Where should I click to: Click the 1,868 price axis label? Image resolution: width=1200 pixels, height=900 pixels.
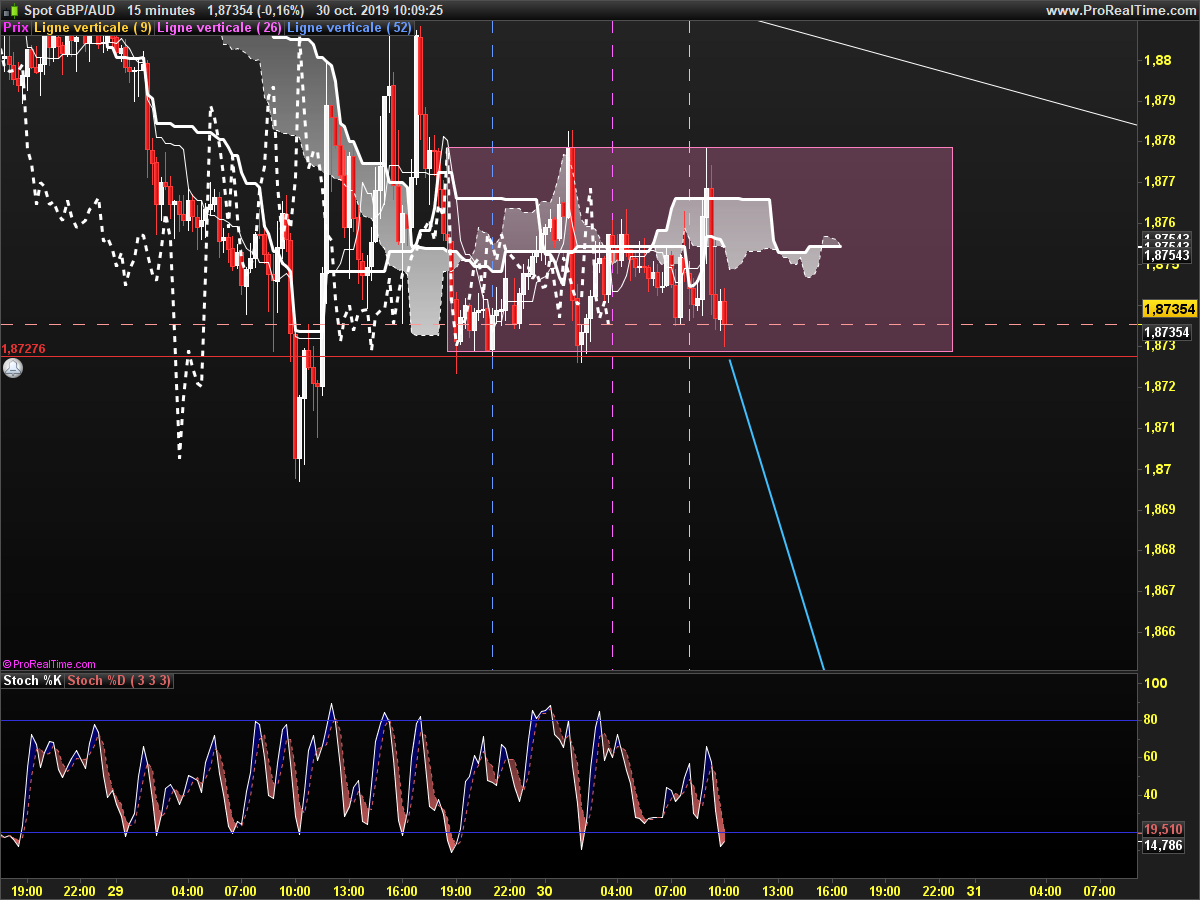coord(1159,549)
